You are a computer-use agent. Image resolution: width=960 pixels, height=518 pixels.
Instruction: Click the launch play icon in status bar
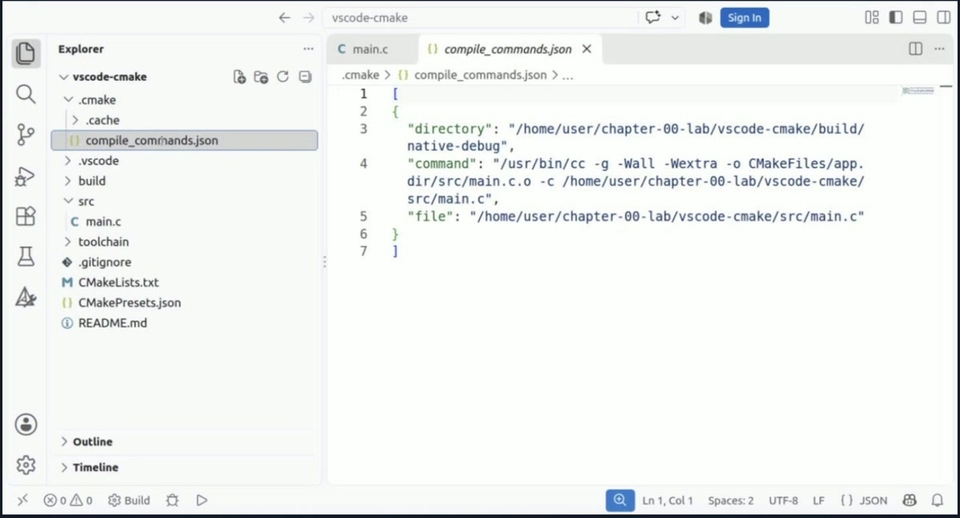(201, 500)
